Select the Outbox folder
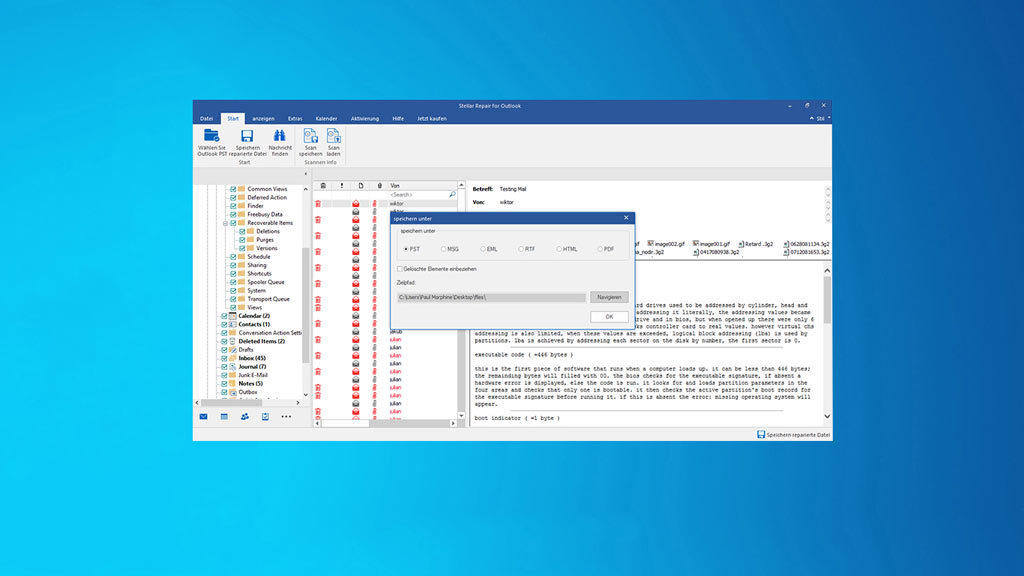Image resolution: width=1024 pixels, height=576 pixels. [248, 392]
